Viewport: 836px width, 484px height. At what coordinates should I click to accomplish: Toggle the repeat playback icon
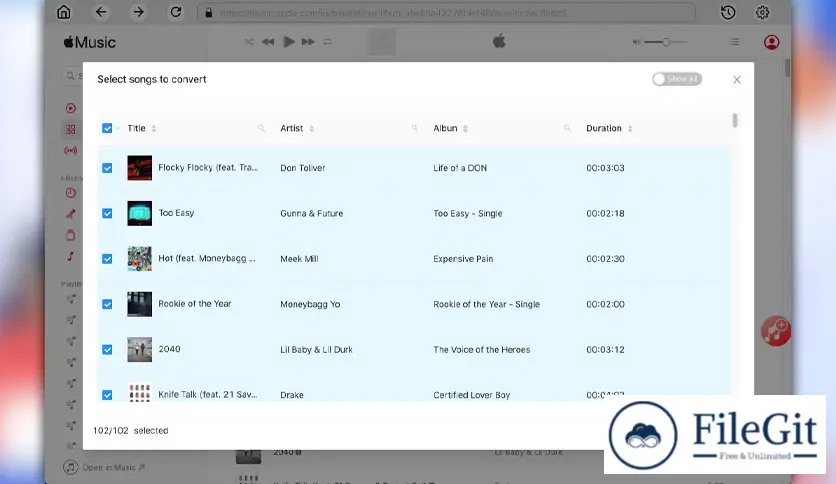pyautogui.click(x=327, y=42)
